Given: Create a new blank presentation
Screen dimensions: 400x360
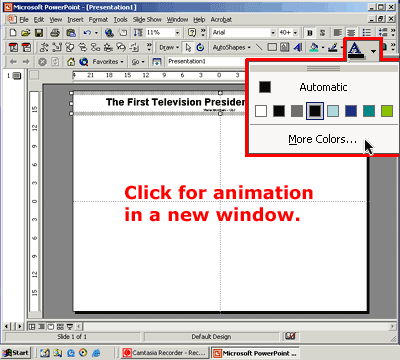Looking at the screenshot, I should coord(13,33).
